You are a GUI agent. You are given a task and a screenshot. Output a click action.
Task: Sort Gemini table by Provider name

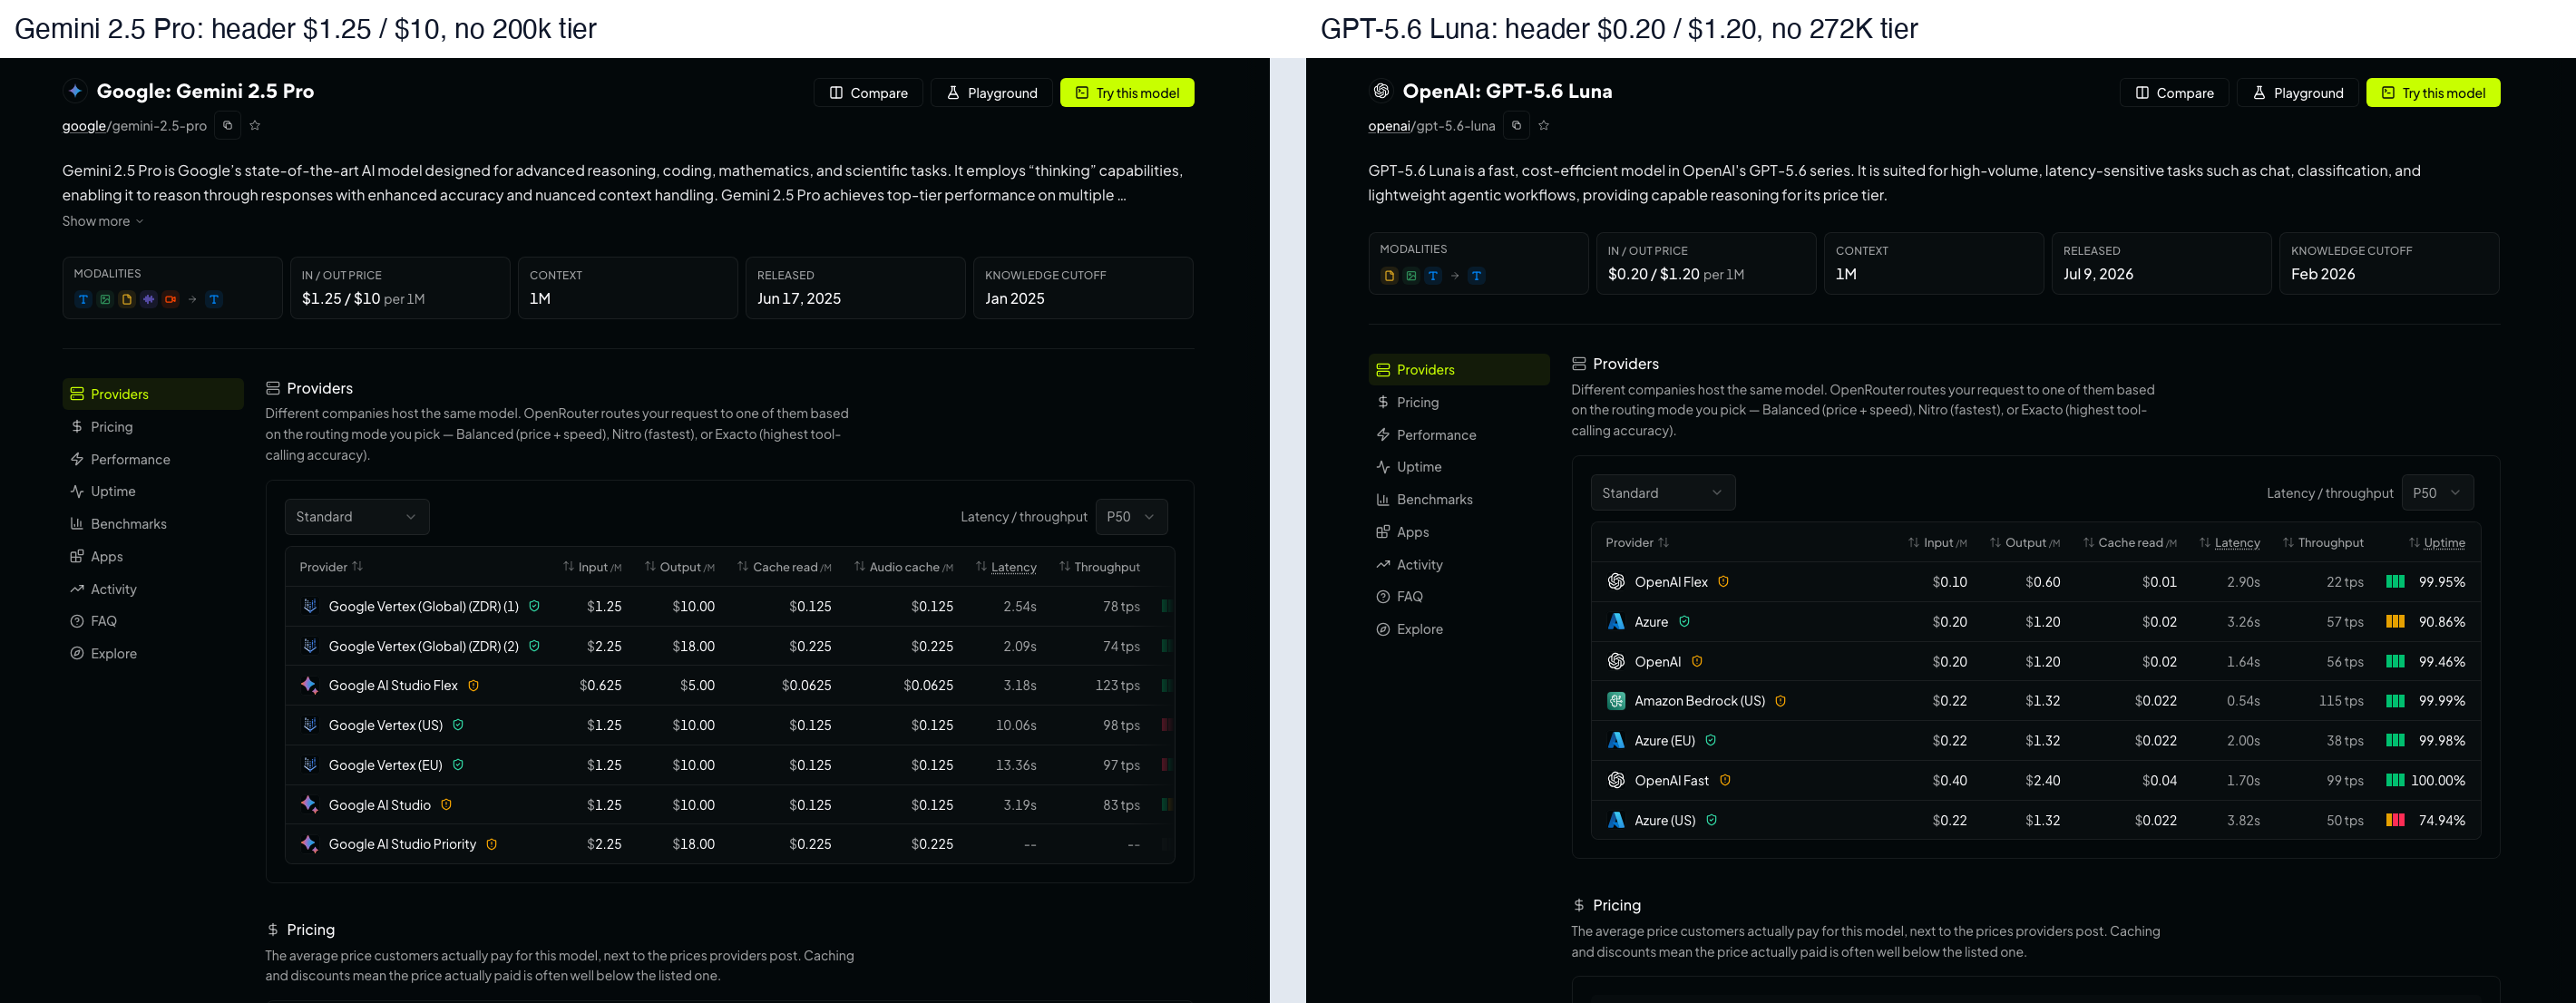coord(331,567)
